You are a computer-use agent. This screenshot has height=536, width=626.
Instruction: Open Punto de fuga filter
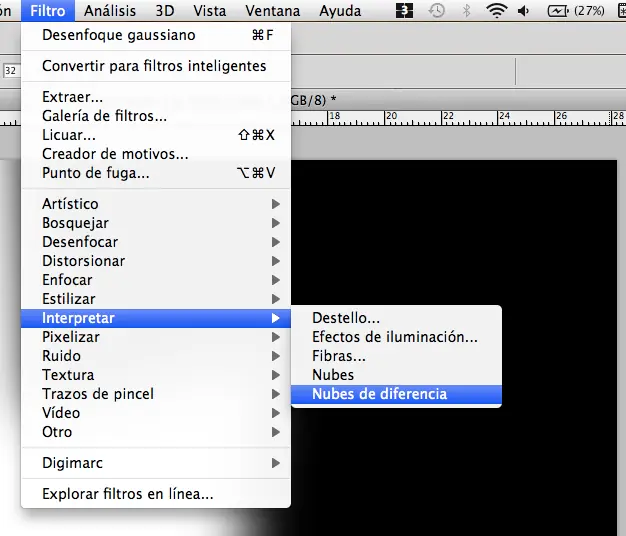point(156,173)
